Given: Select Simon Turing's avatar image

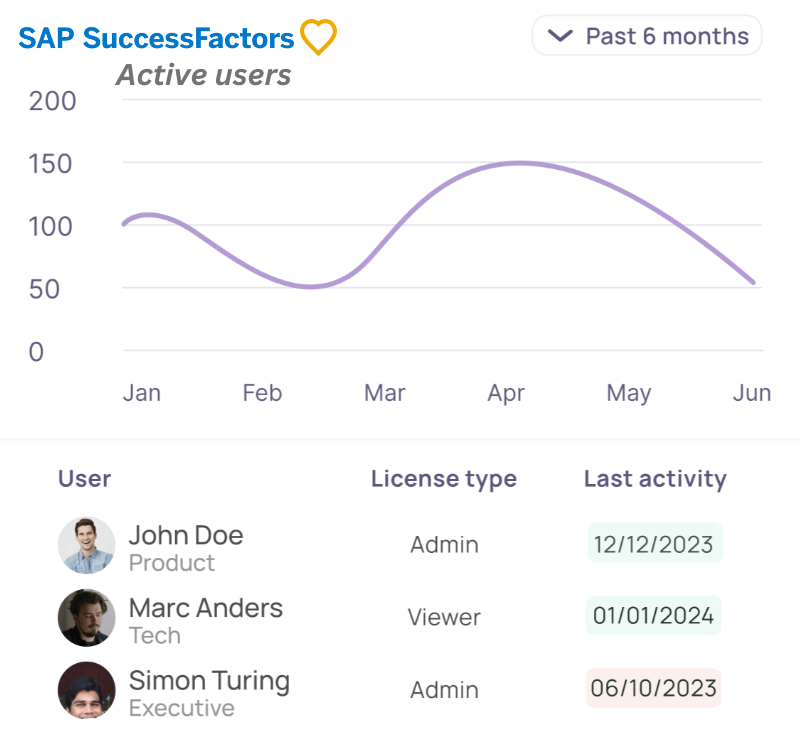Looking at the screenshot, I should [x=87, y=690].
